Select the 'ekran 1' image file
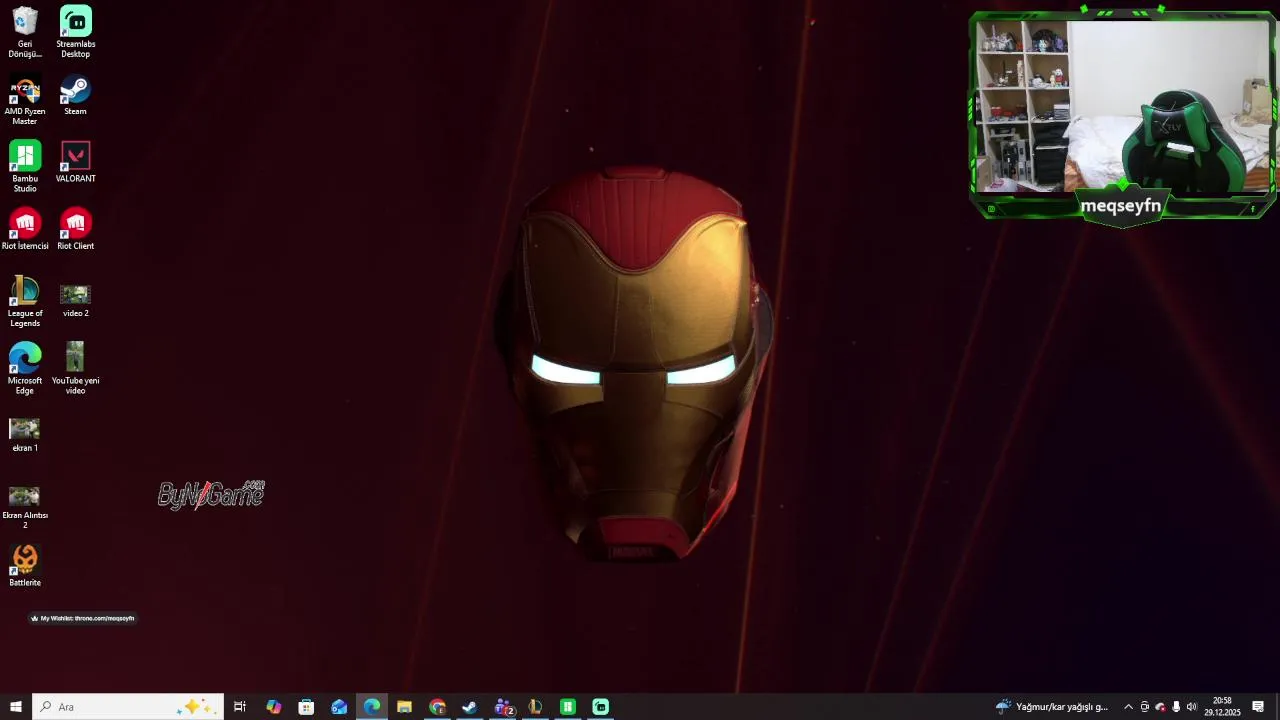This screenshot has height=720, width=1280. (x=25, y=435)
